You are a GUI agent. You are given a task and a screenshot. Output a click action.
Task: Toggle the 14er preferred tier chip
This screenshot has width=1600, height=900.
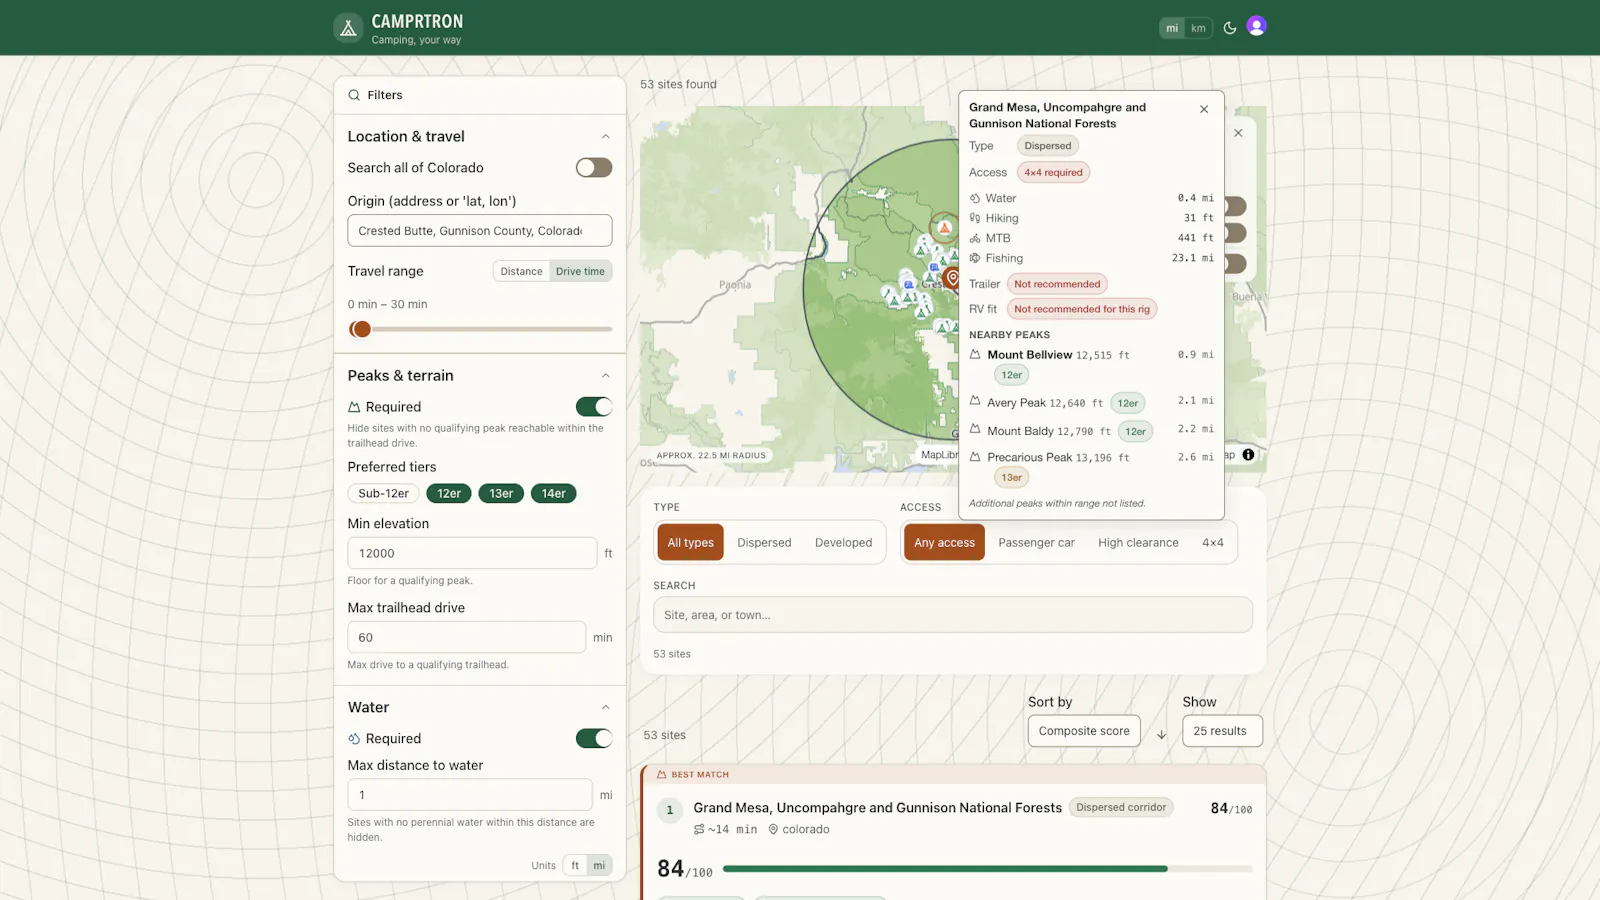point(553,493)
